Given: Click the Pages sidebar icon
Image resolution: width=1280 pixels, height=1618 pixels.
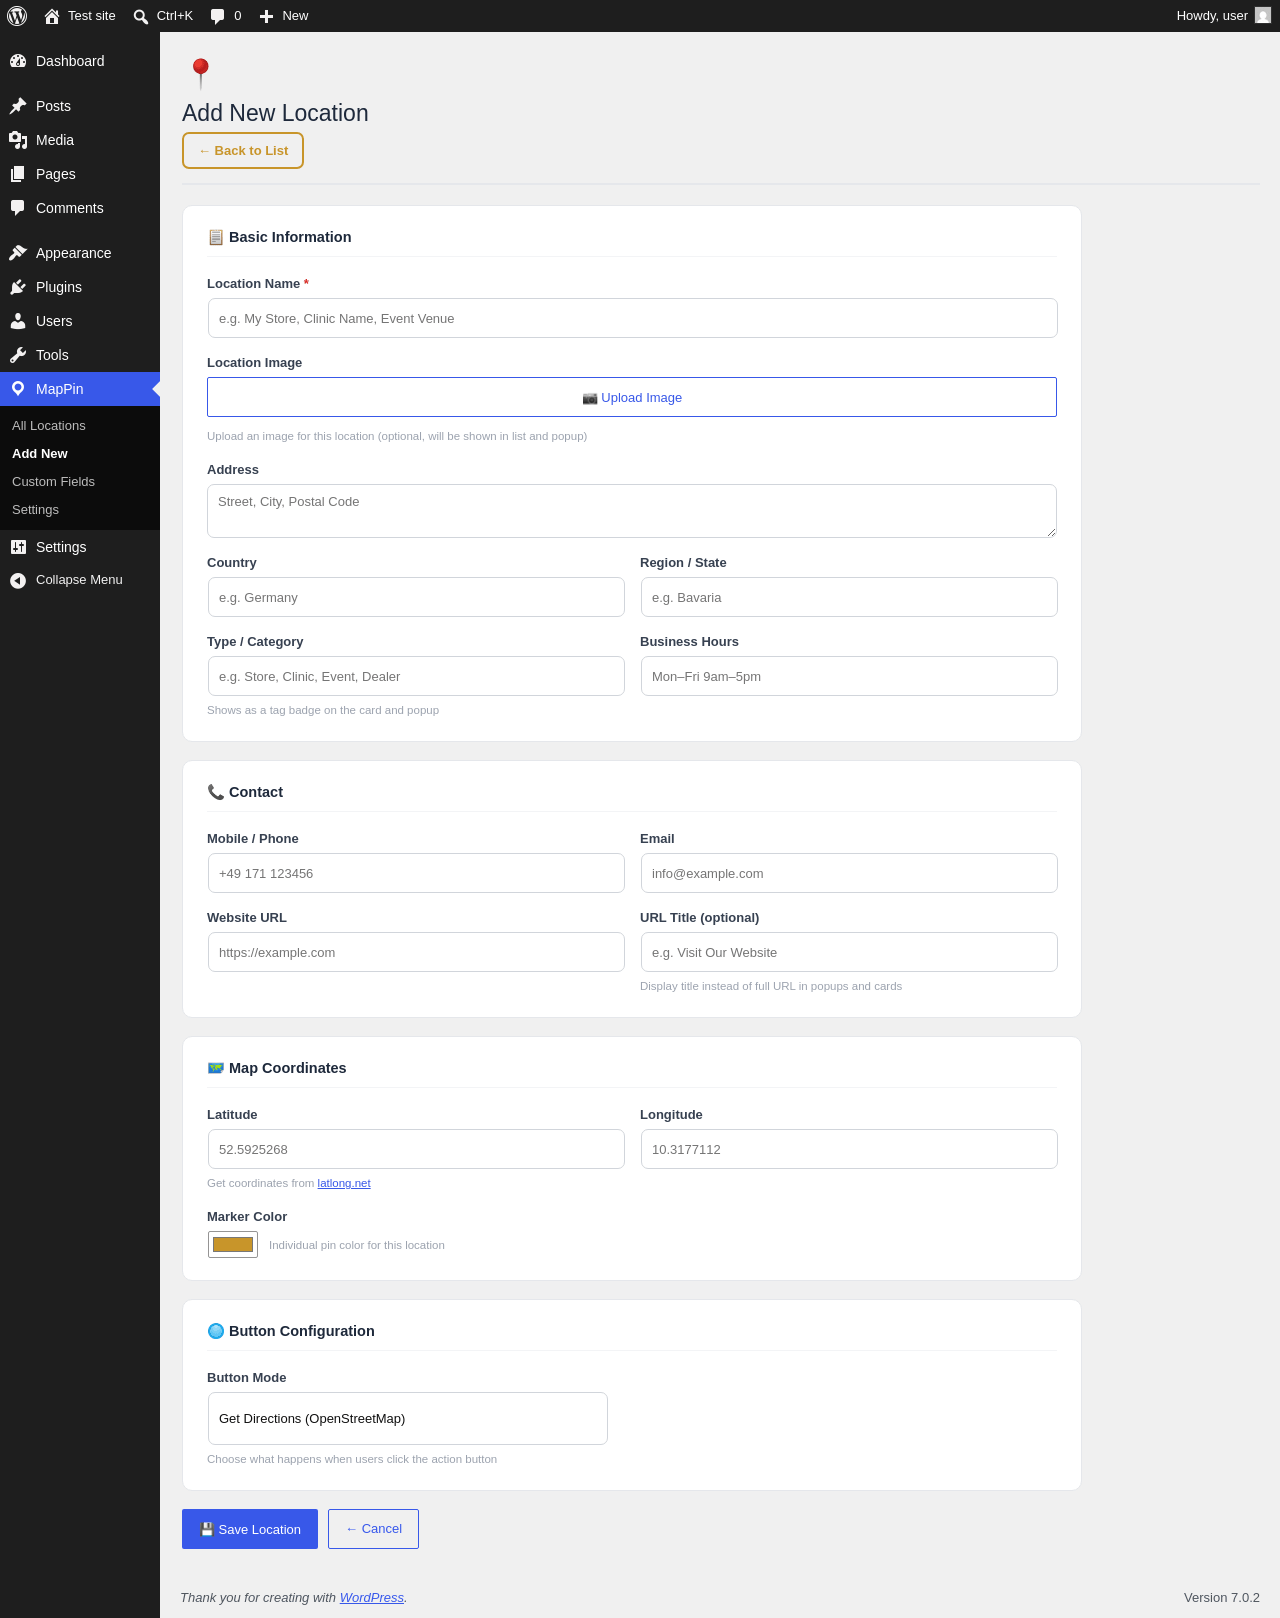Looking at the screenshot, I should pyautogui.click(x=18, y=174).
